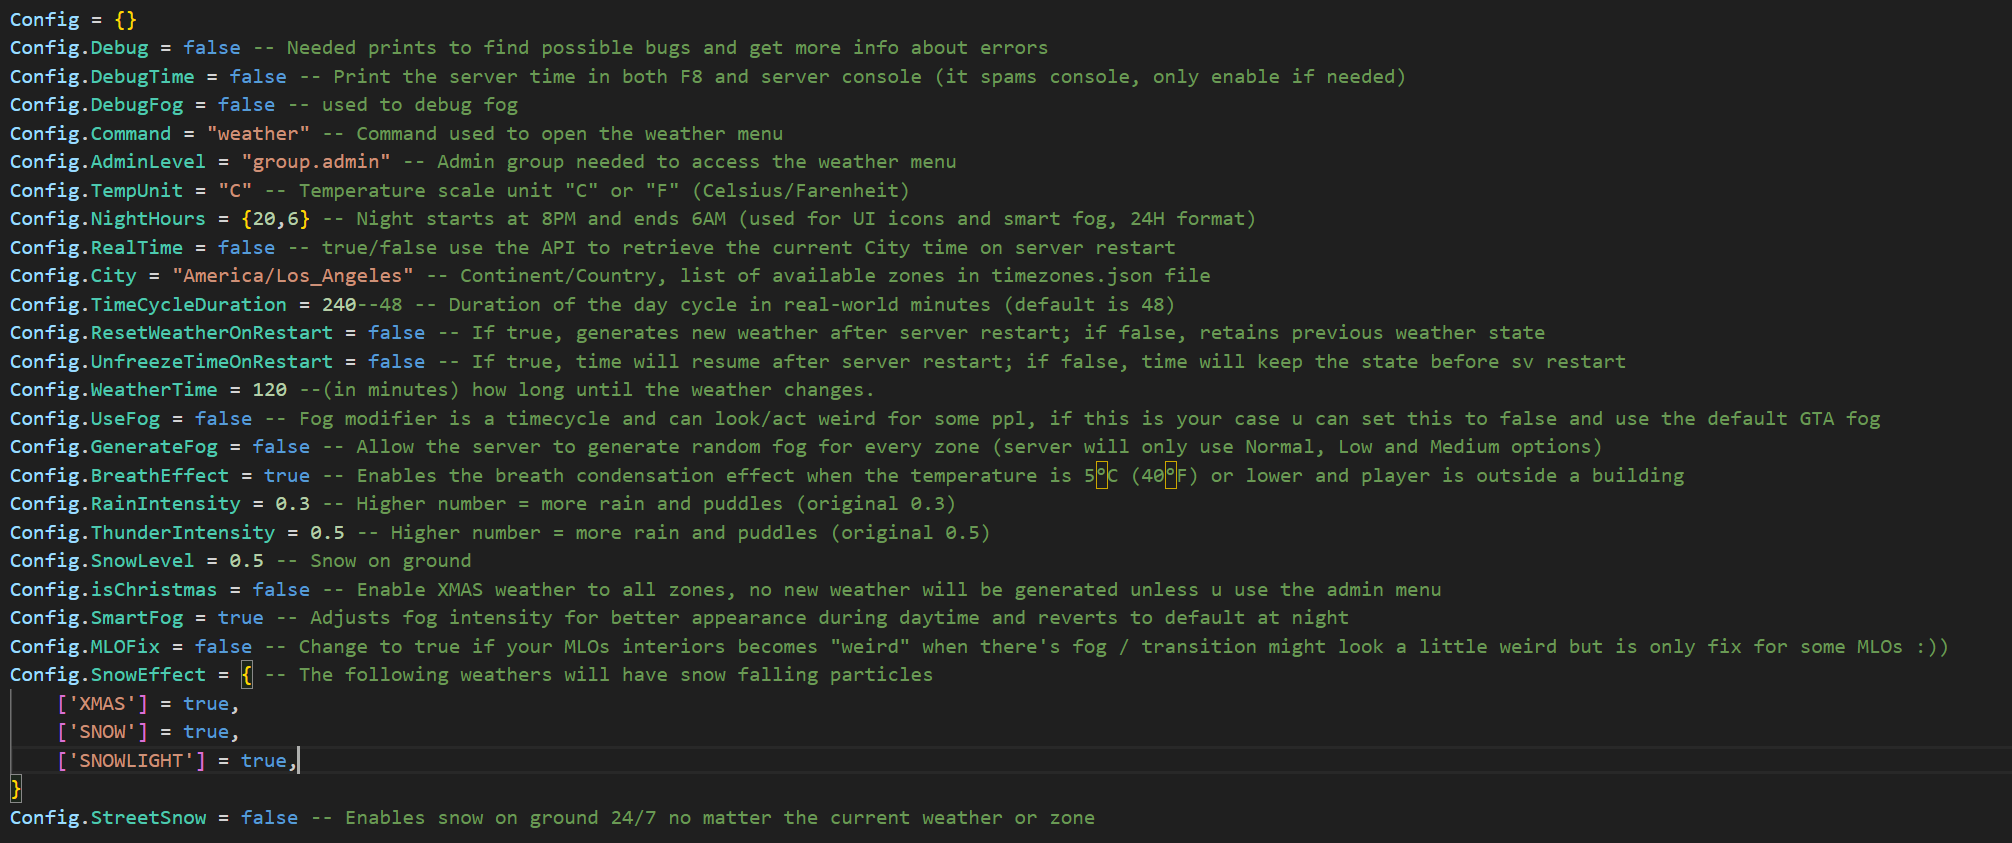Click the false value of Config.UseFog
Viewport: 2012px width, 843px height.
point(224,419)
